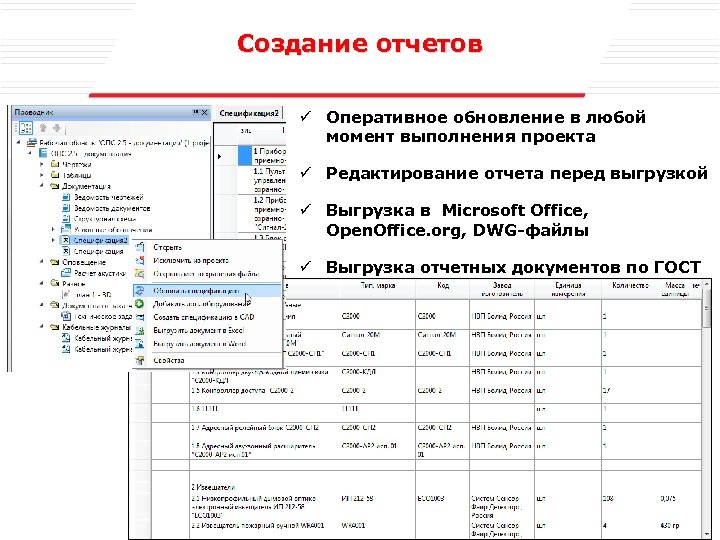Open Свойства from the context menu

tap(169, 360)
